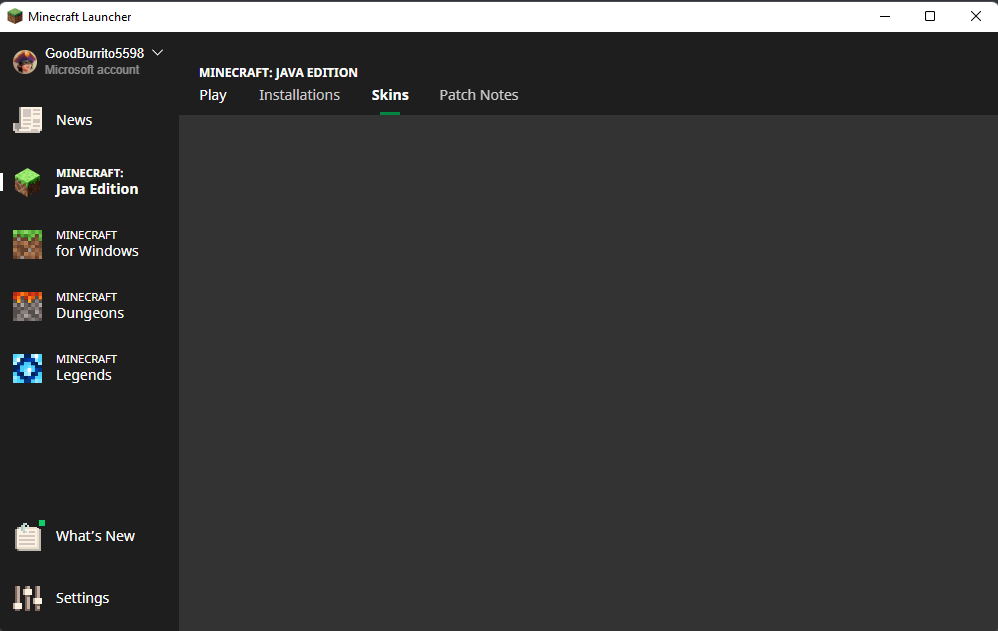Switch to the Play tab
This screenshot has height=631, width=998.
tap(213, 95)
